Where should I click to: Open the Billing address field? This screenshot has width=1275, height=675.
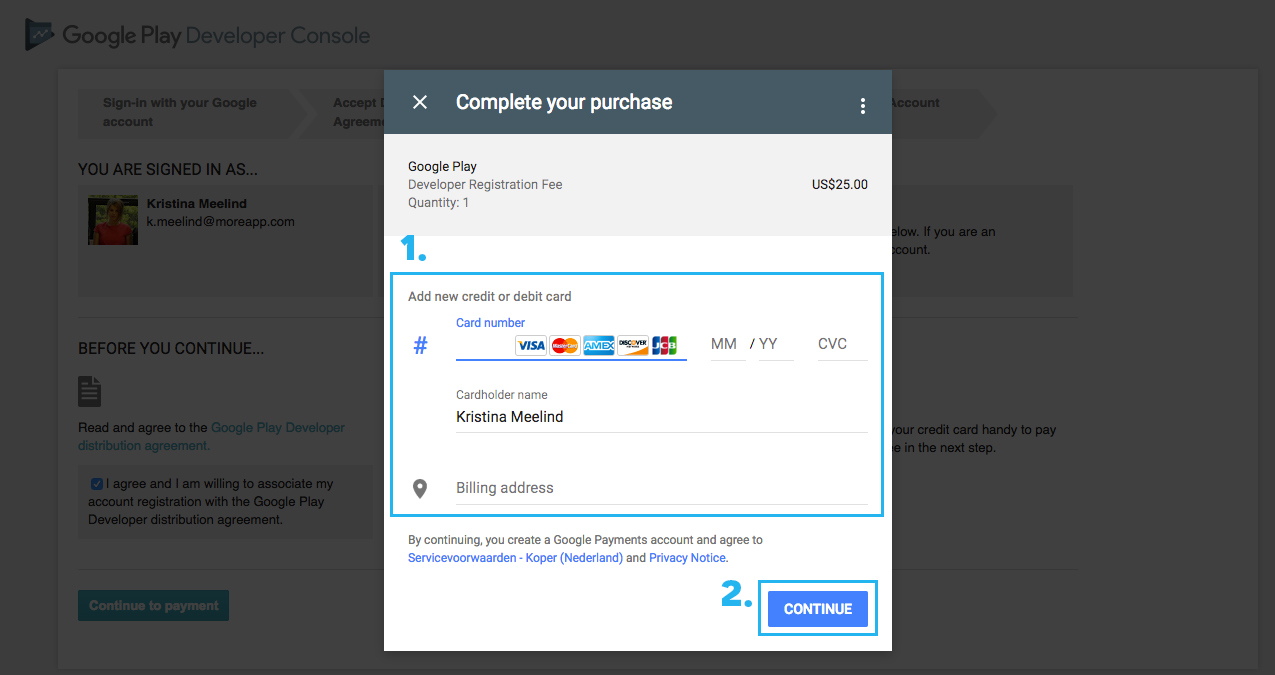coord(661,488)
